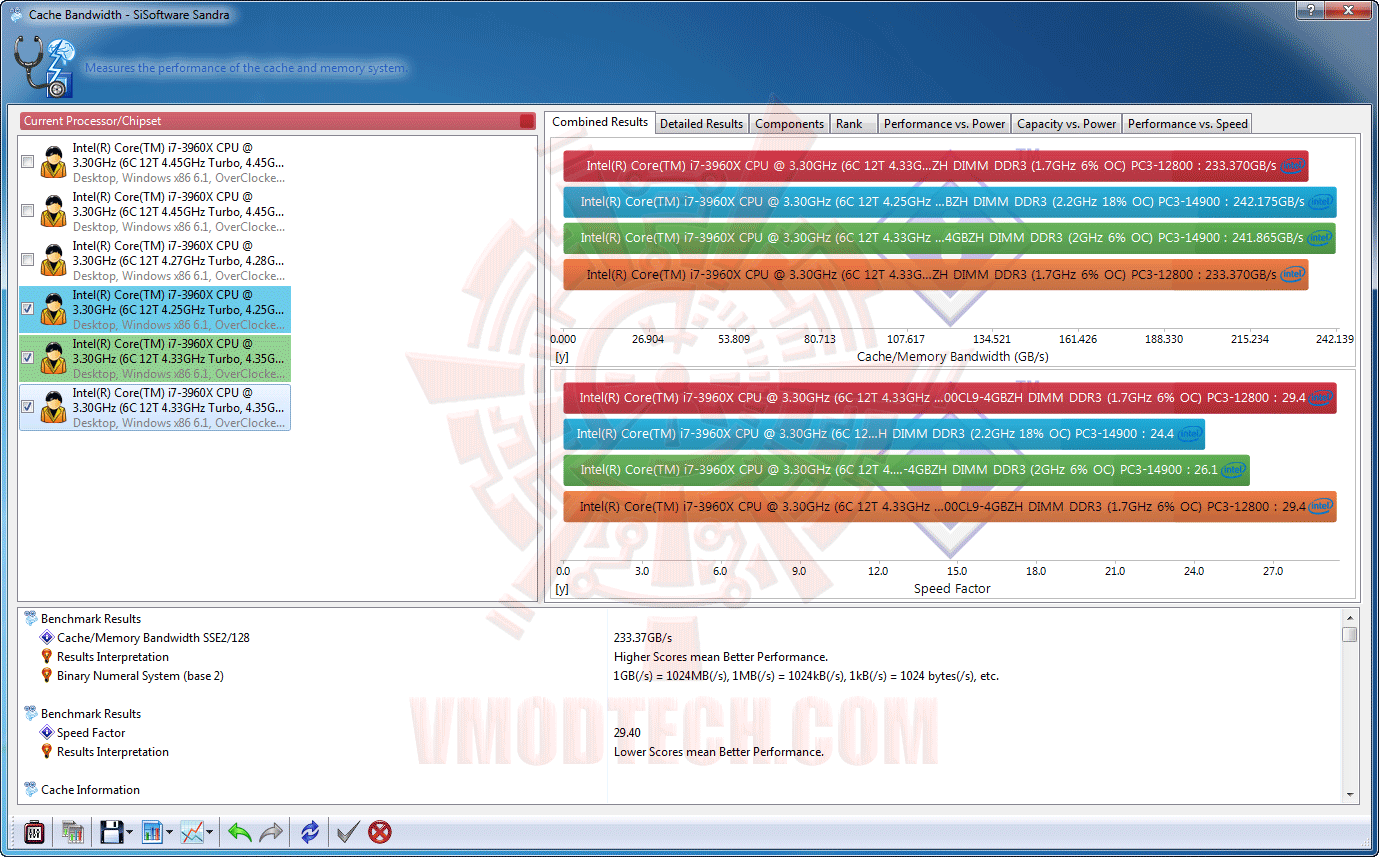Refresh the benchmark with the blue arrows icon
Image resolution: width=1379 pixels, height=857 pixels.
coord(310,831)
